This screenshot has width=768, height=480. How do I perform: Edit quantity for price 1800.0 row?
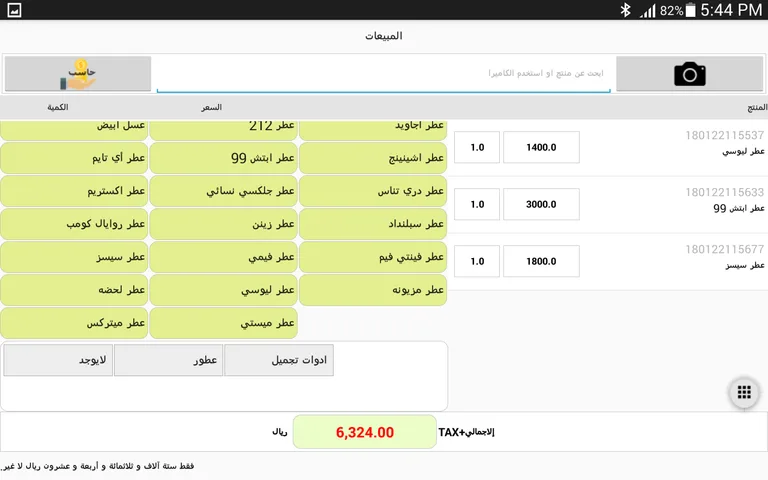477,261
